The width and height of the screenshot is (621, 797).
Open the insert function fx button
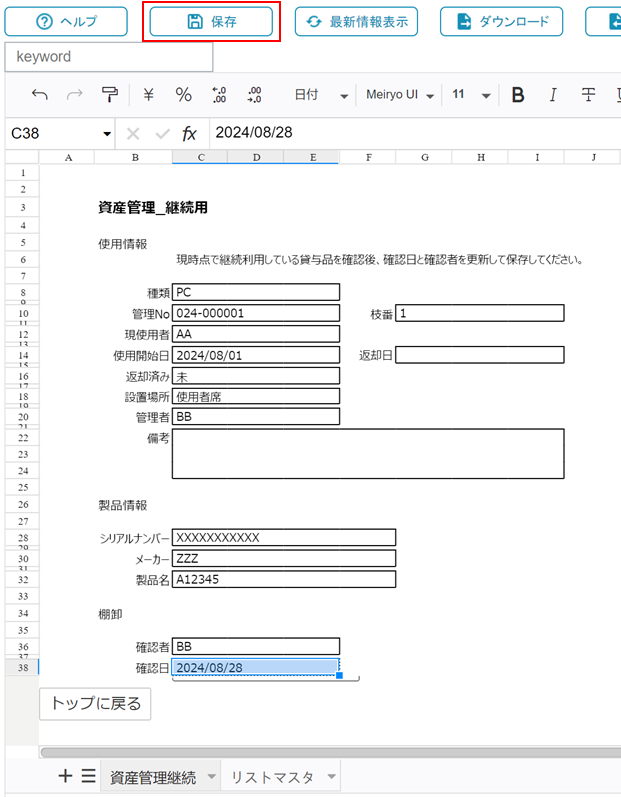click(x=189, y=134)
